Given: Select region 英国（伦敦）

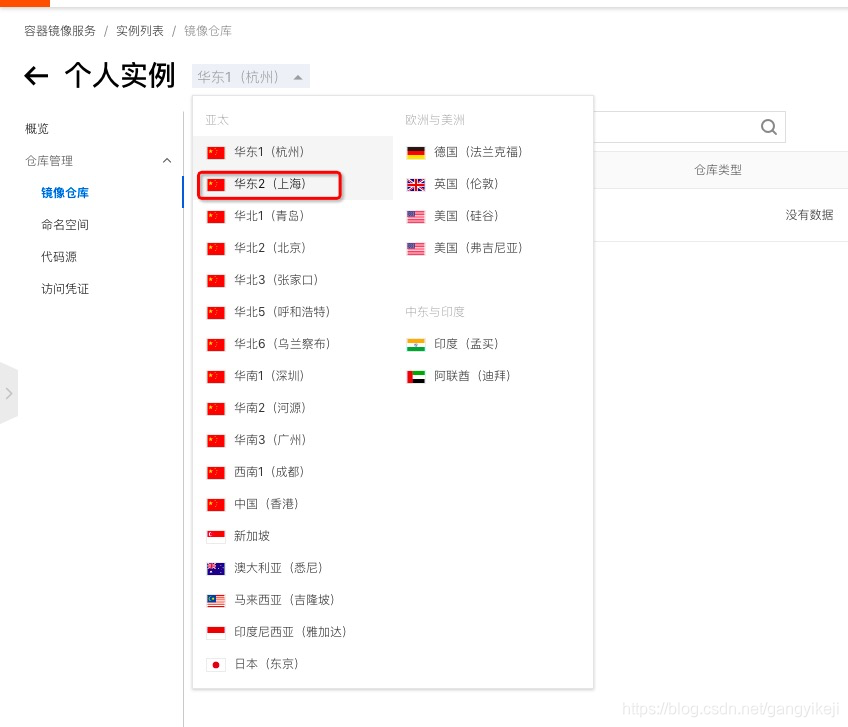Looking at the screenshot, I should click(493, 184).
